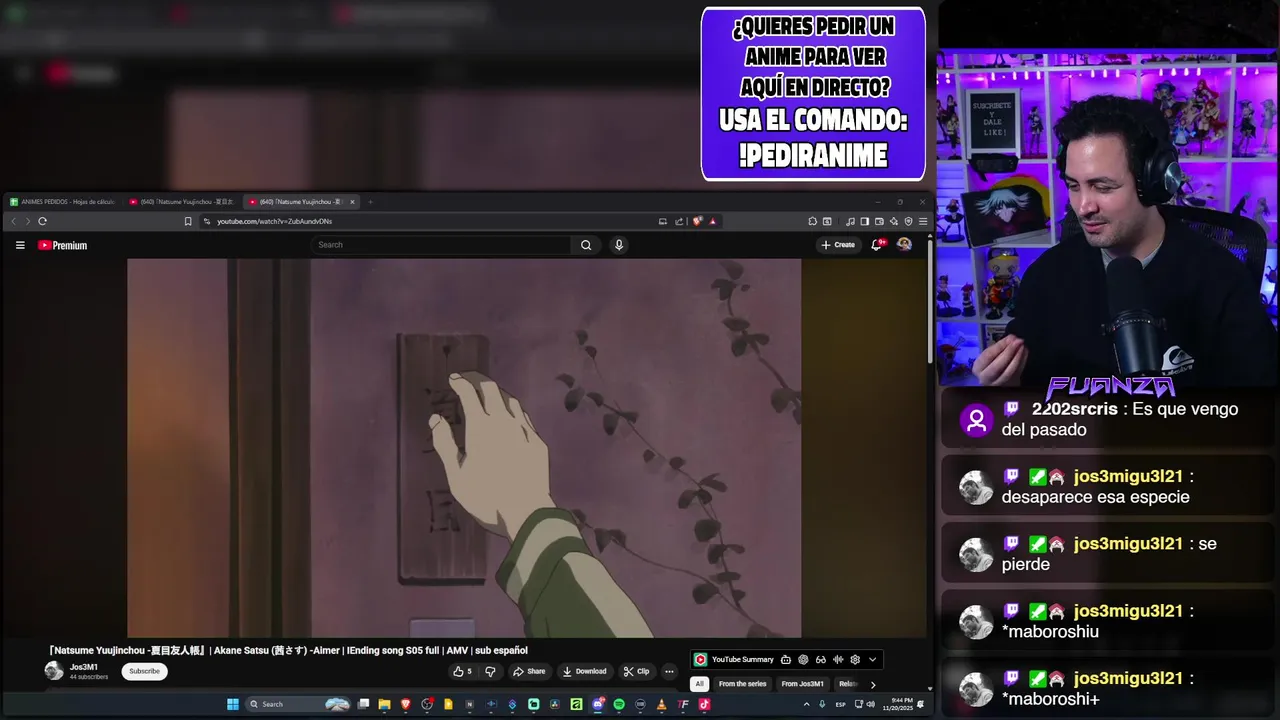
Task: Click chat message 'desaparece esa especie'
Action: [x=1095, y=497]
